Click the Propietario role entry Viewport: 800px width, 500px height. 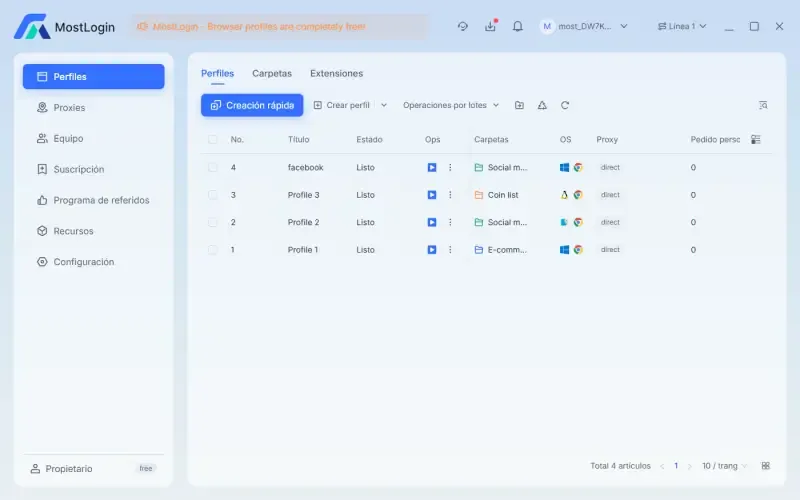click(x=62, y=468)
